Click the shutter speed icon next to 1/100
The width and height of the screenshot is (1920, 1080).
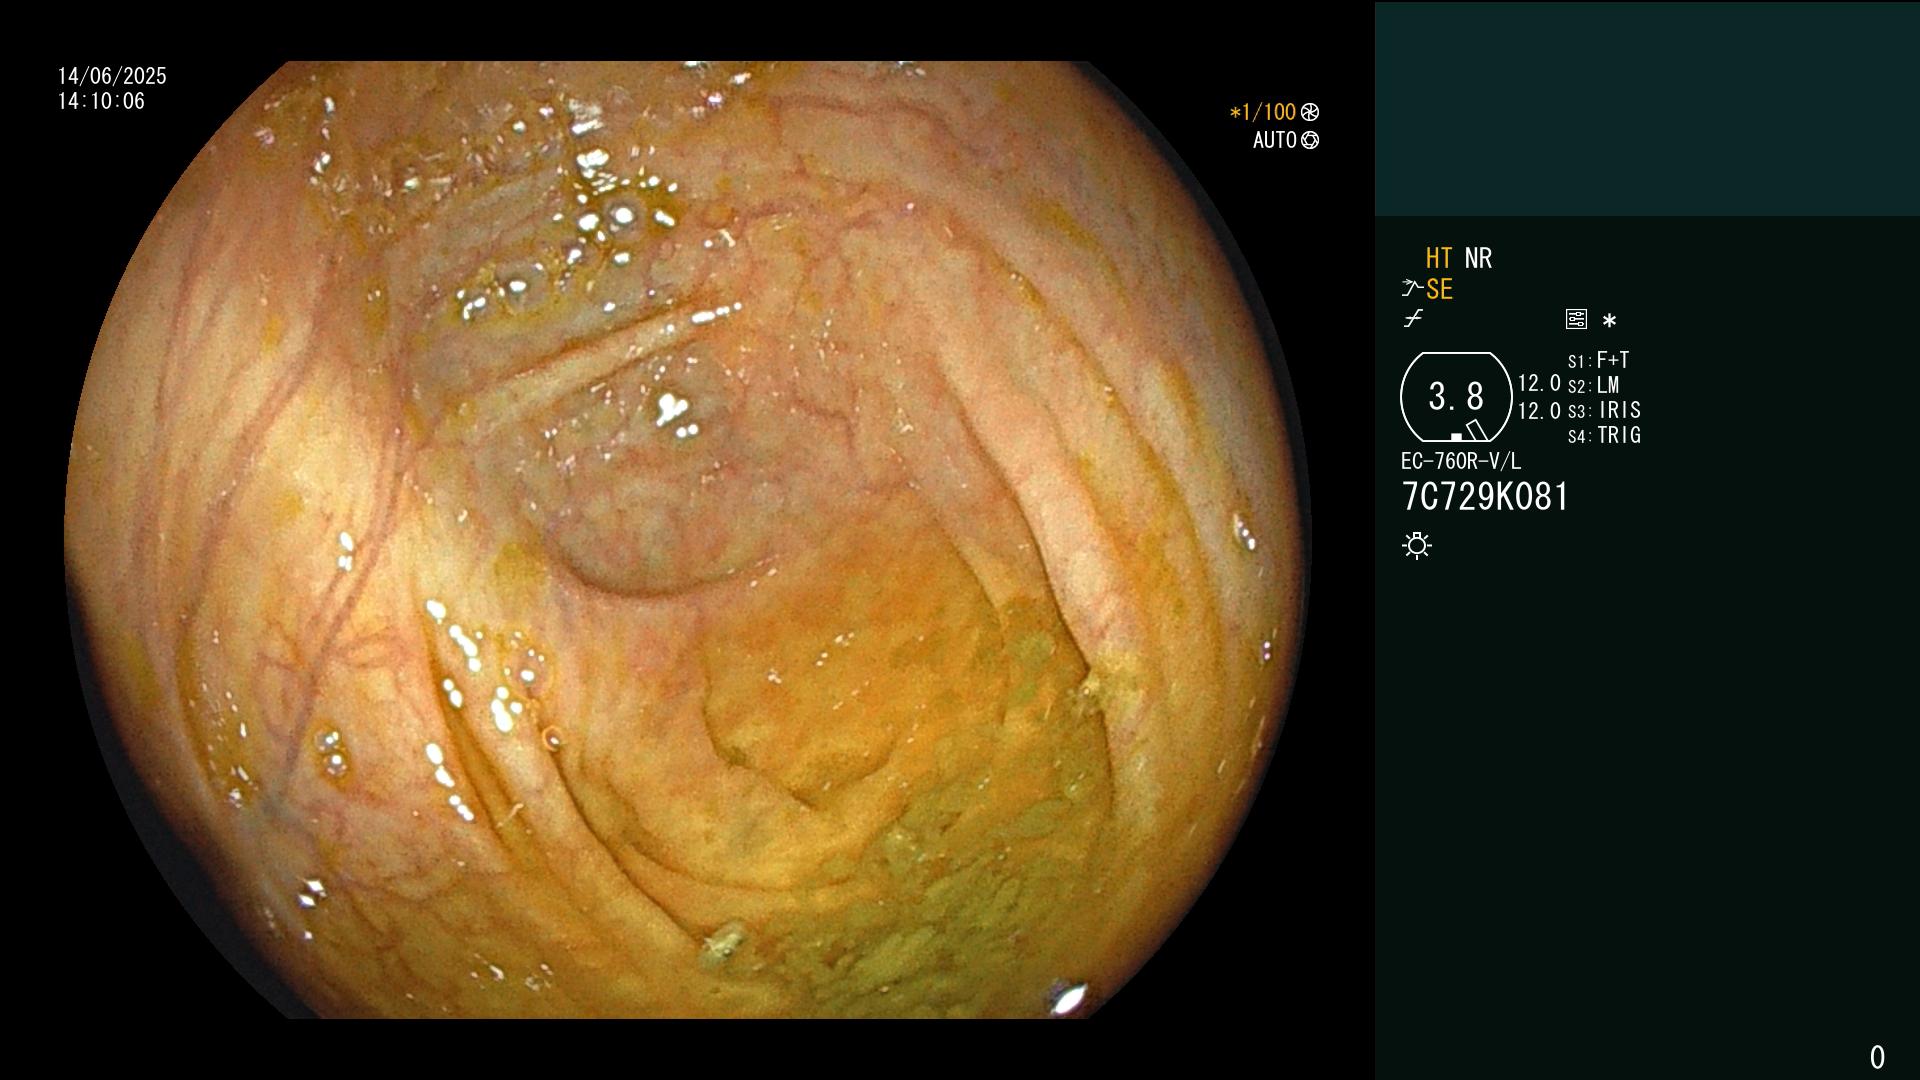coord(1310,112)
